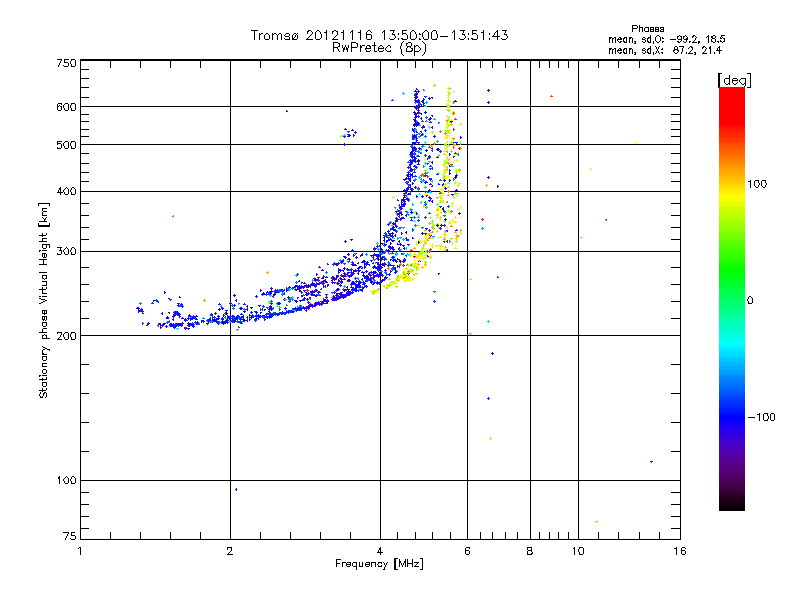Click the '6' tick label on the frequency axis
The width and height of the screenshot is (800, 600).
coord(467,551)
